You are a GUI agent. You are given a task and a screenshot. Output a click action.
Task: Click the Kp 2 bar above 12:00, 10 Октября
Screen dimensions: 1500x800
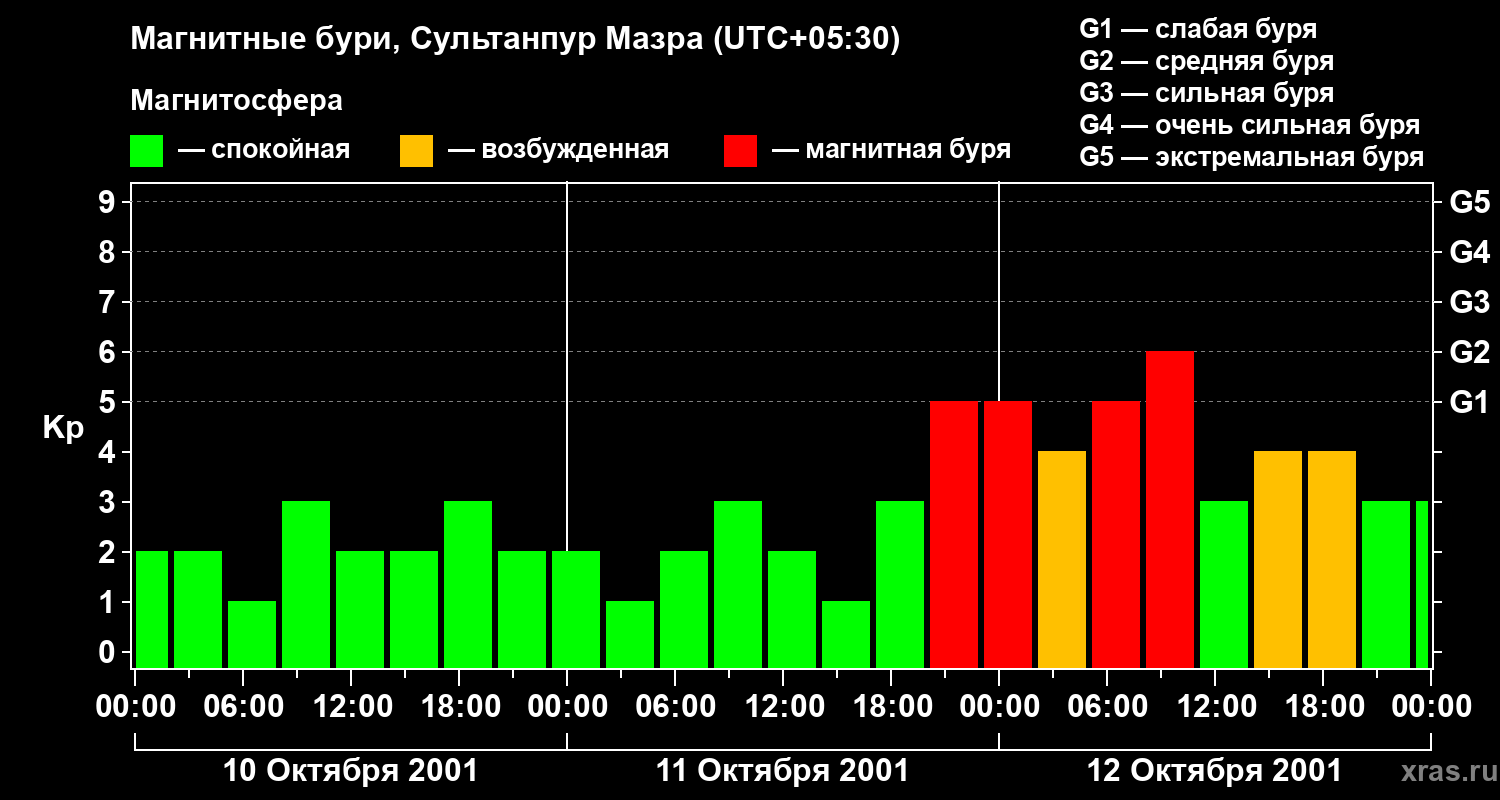(x=360, y=610)
